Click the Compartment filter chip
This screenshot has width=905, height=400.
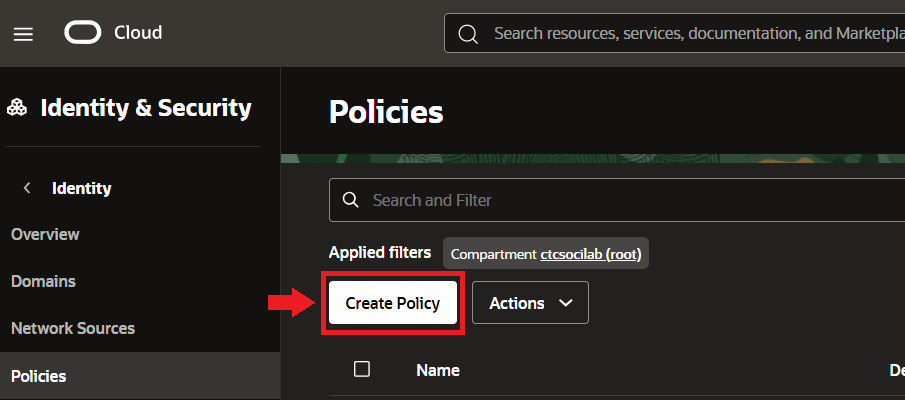(546, 253)
